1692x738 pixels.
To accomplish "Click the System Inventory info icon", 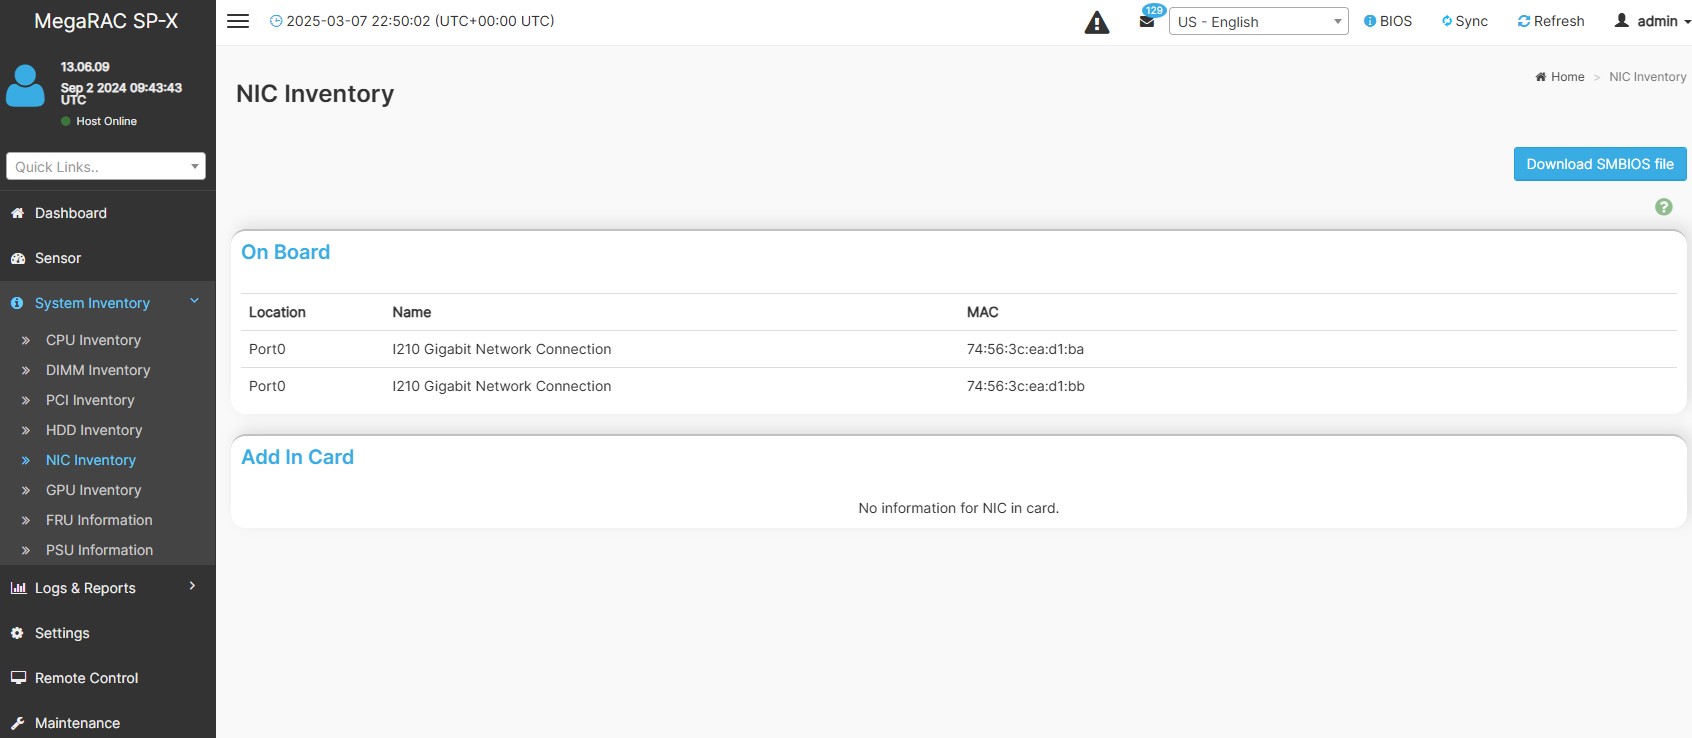I will (17, 303).
